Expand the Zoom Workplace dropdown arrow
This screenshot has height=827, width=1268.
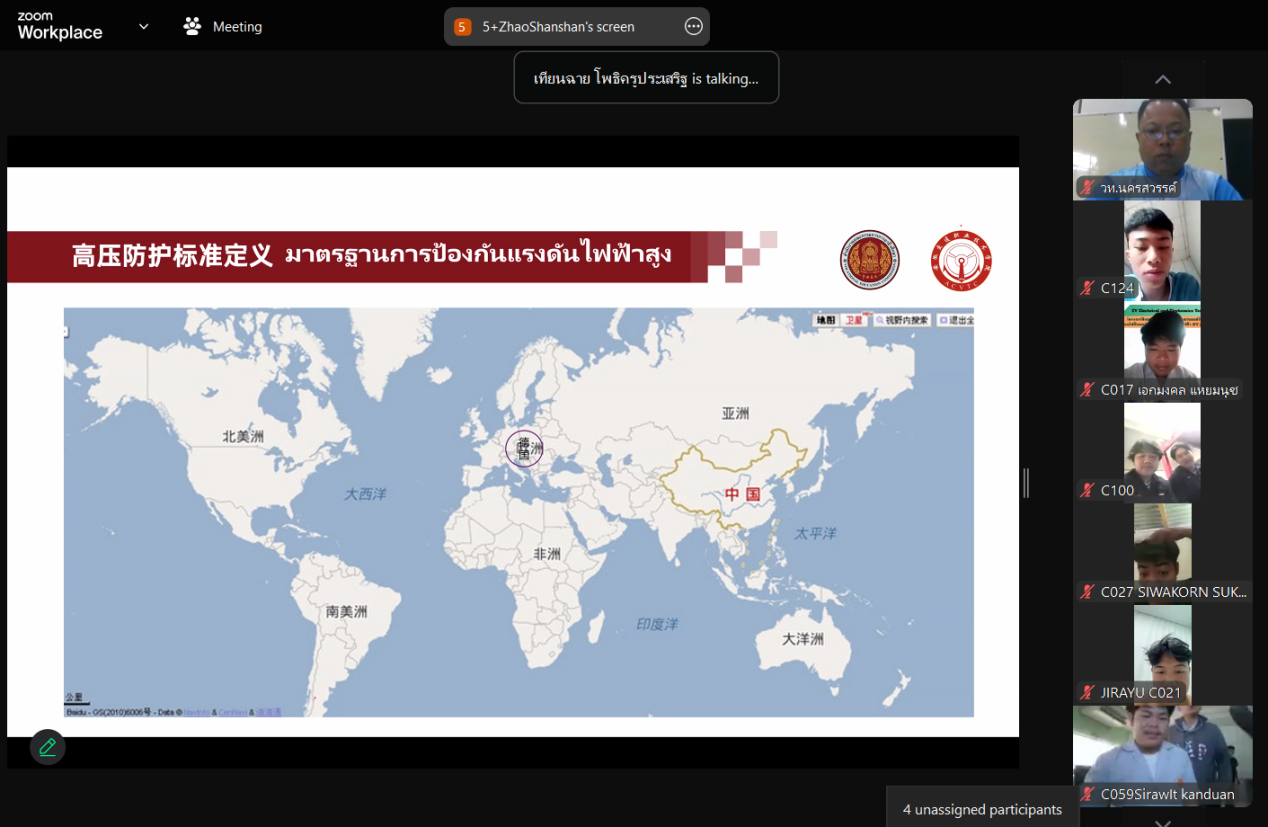tap(143, 27)
